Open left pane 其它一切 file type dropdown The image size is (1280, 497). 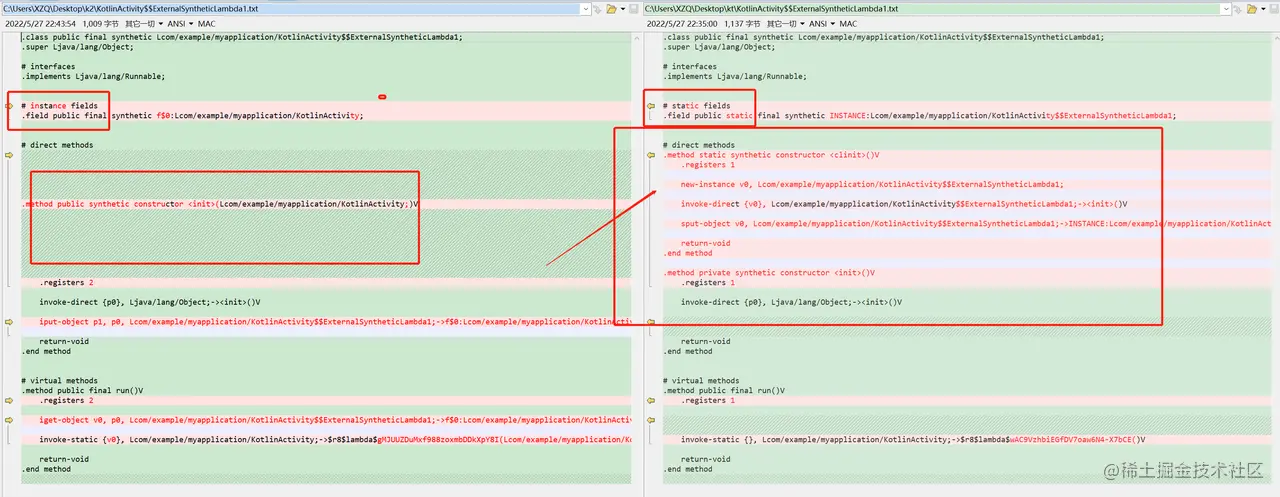142,23
